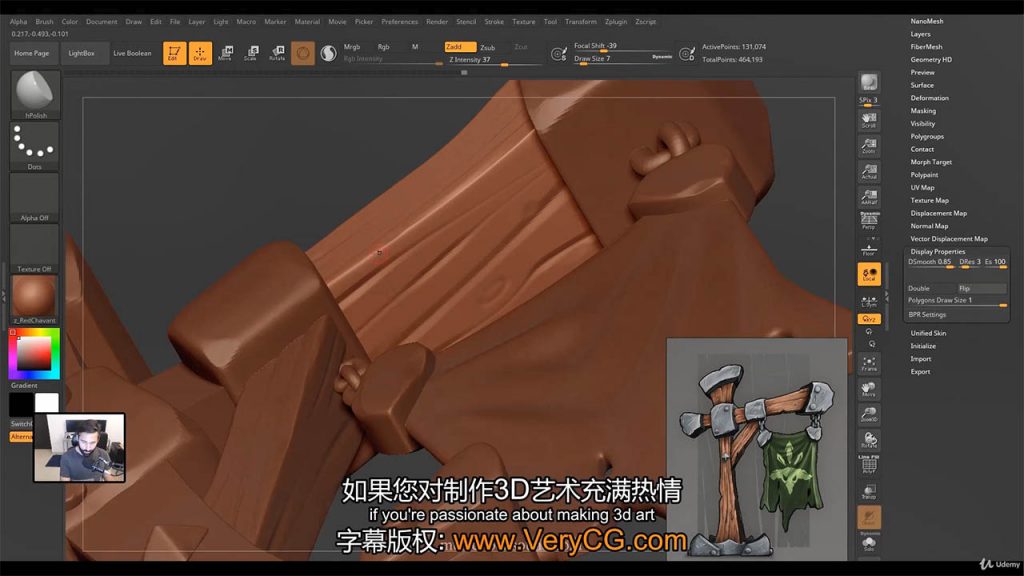The width and height of the screenshot is (1024, 576).
Task: Click the Export button
Action: [920, 372]
